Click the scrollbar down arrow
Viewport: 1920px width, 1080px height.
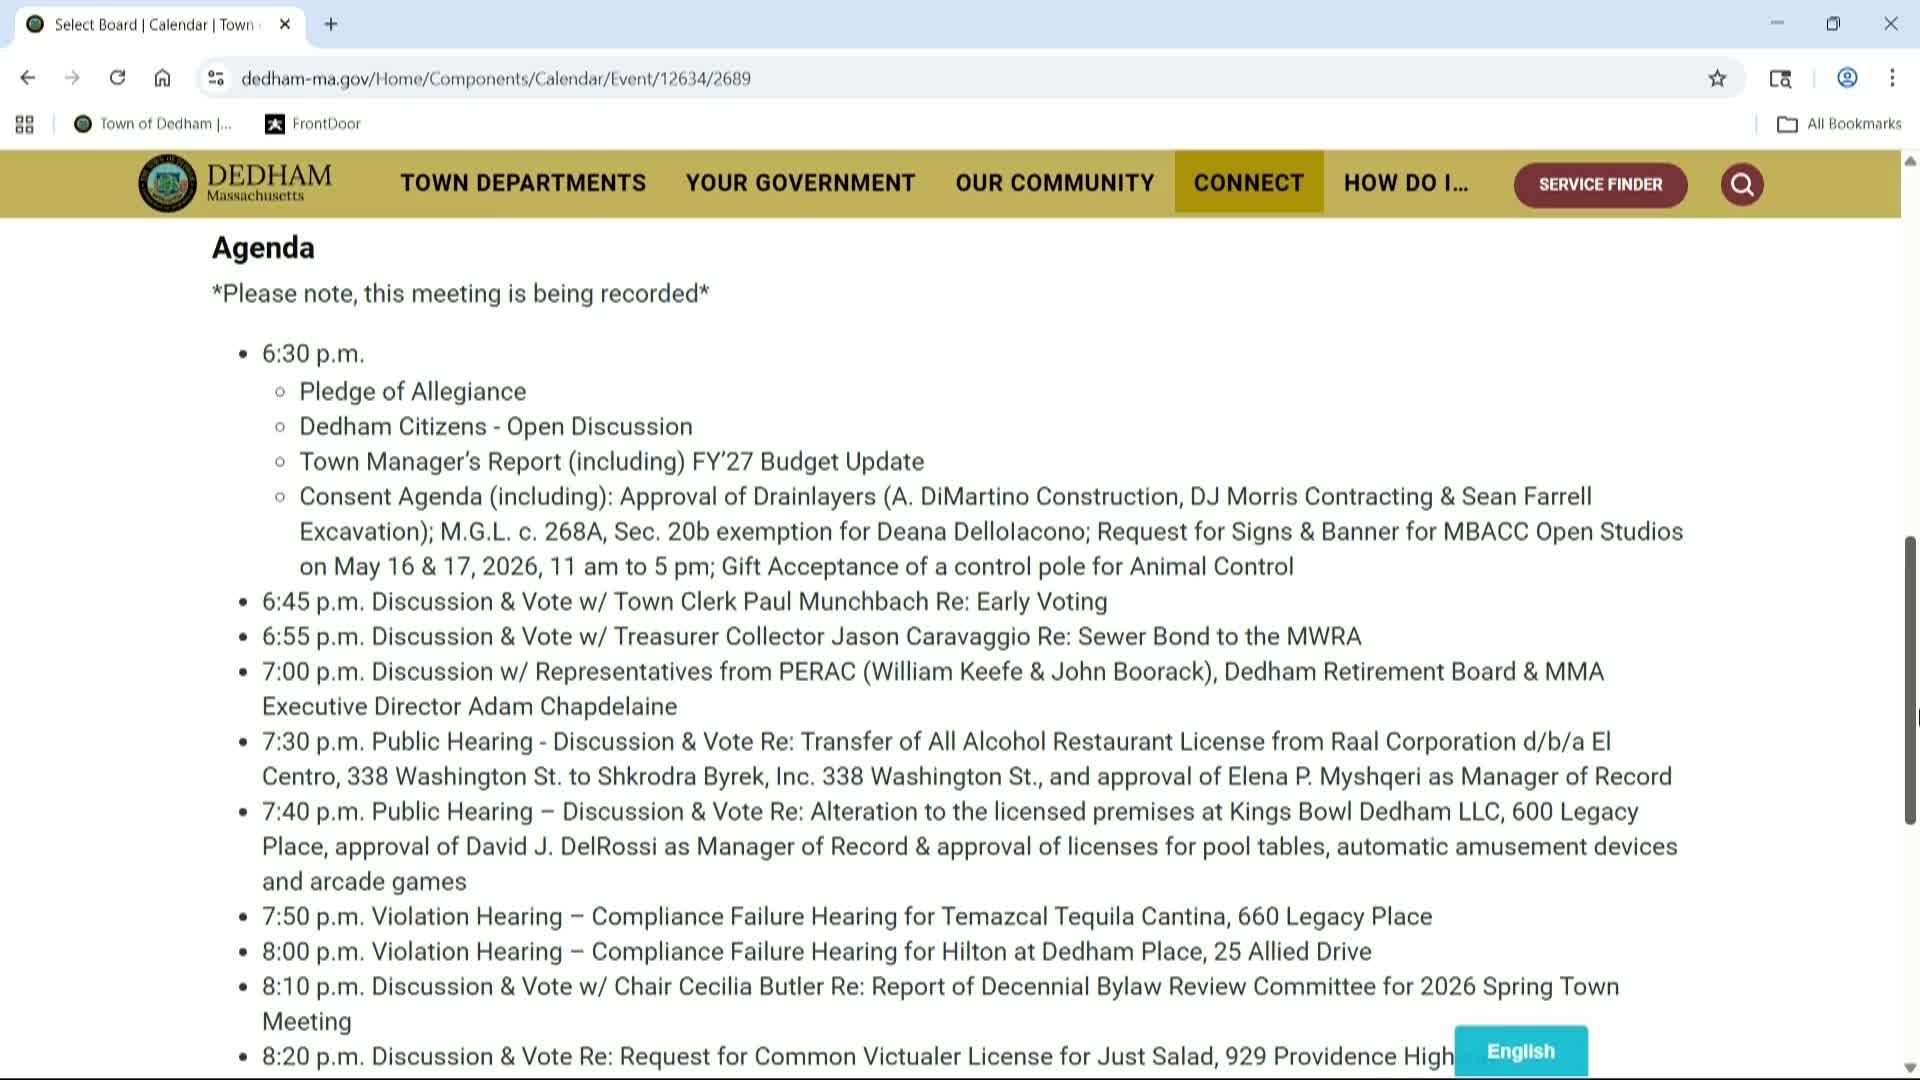(x=1909, y=1066)
